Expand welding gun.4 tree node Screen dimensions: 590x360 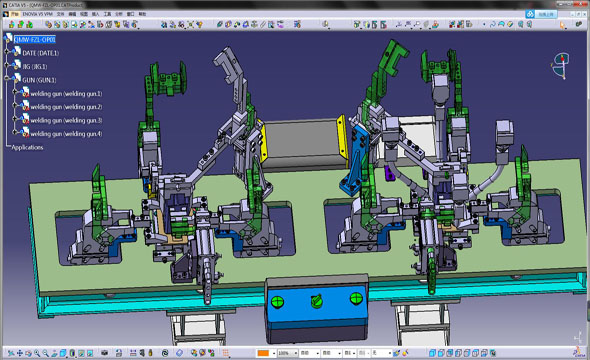(15, 132)
